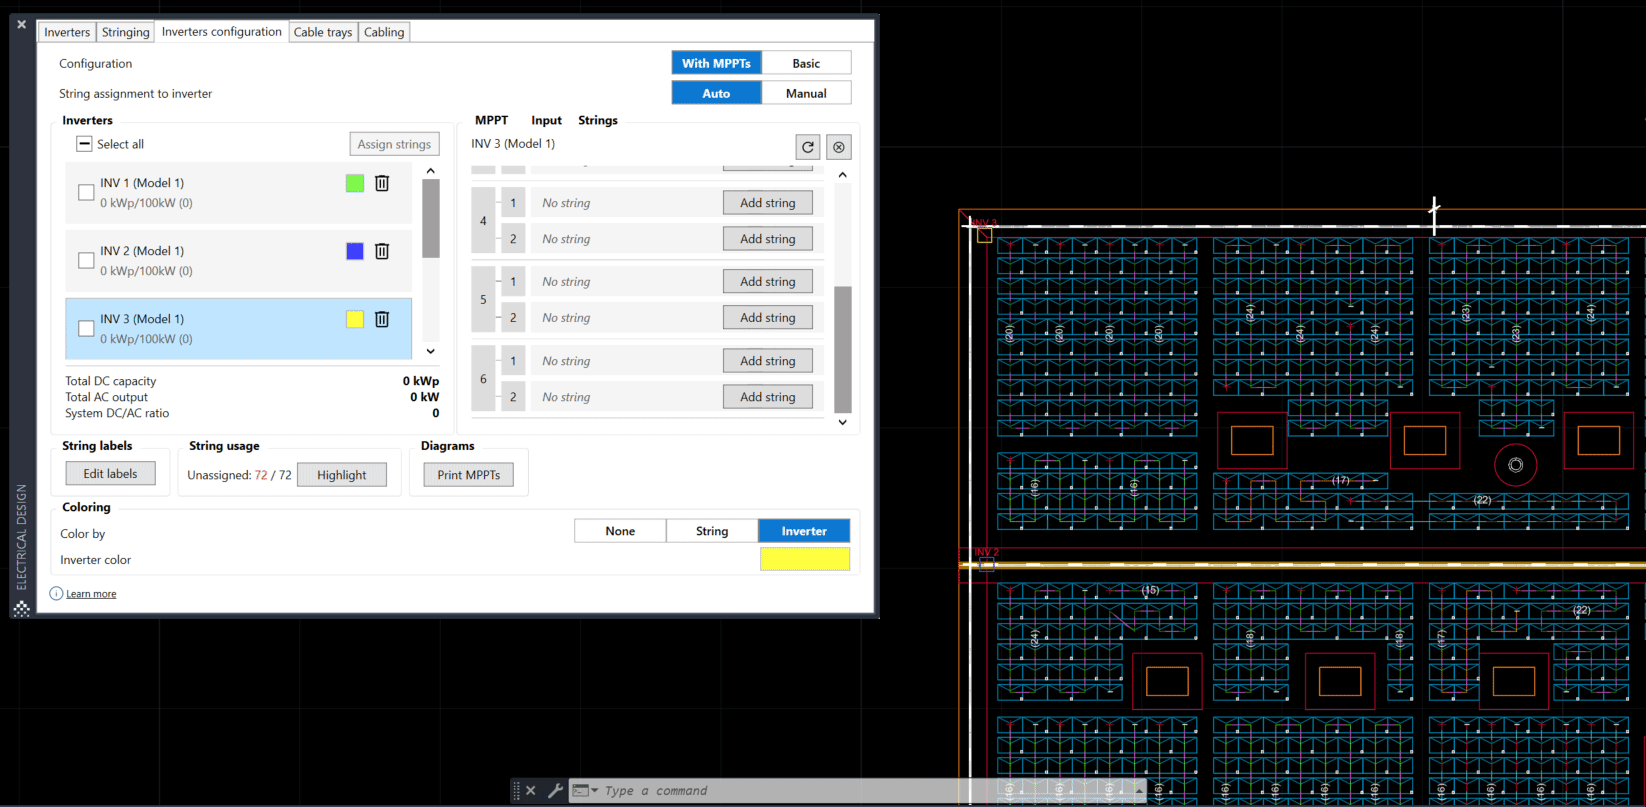Open INV 2 blue color swatch

click(x=355, y=251)
